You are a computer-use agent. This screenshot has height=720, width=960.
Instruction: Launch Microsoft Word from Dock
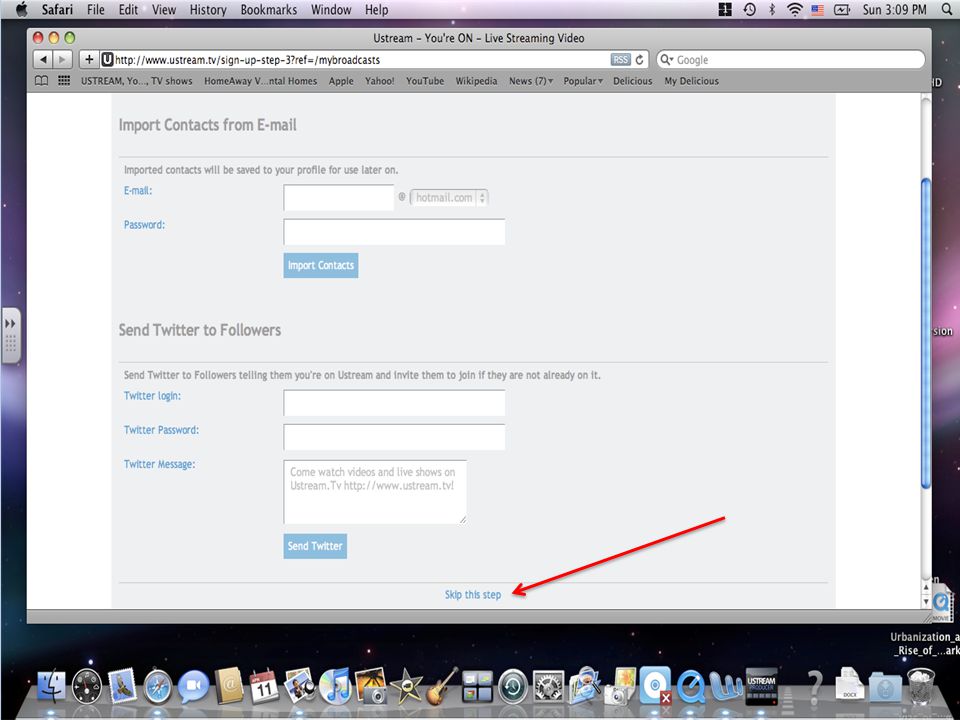[726, 686]
